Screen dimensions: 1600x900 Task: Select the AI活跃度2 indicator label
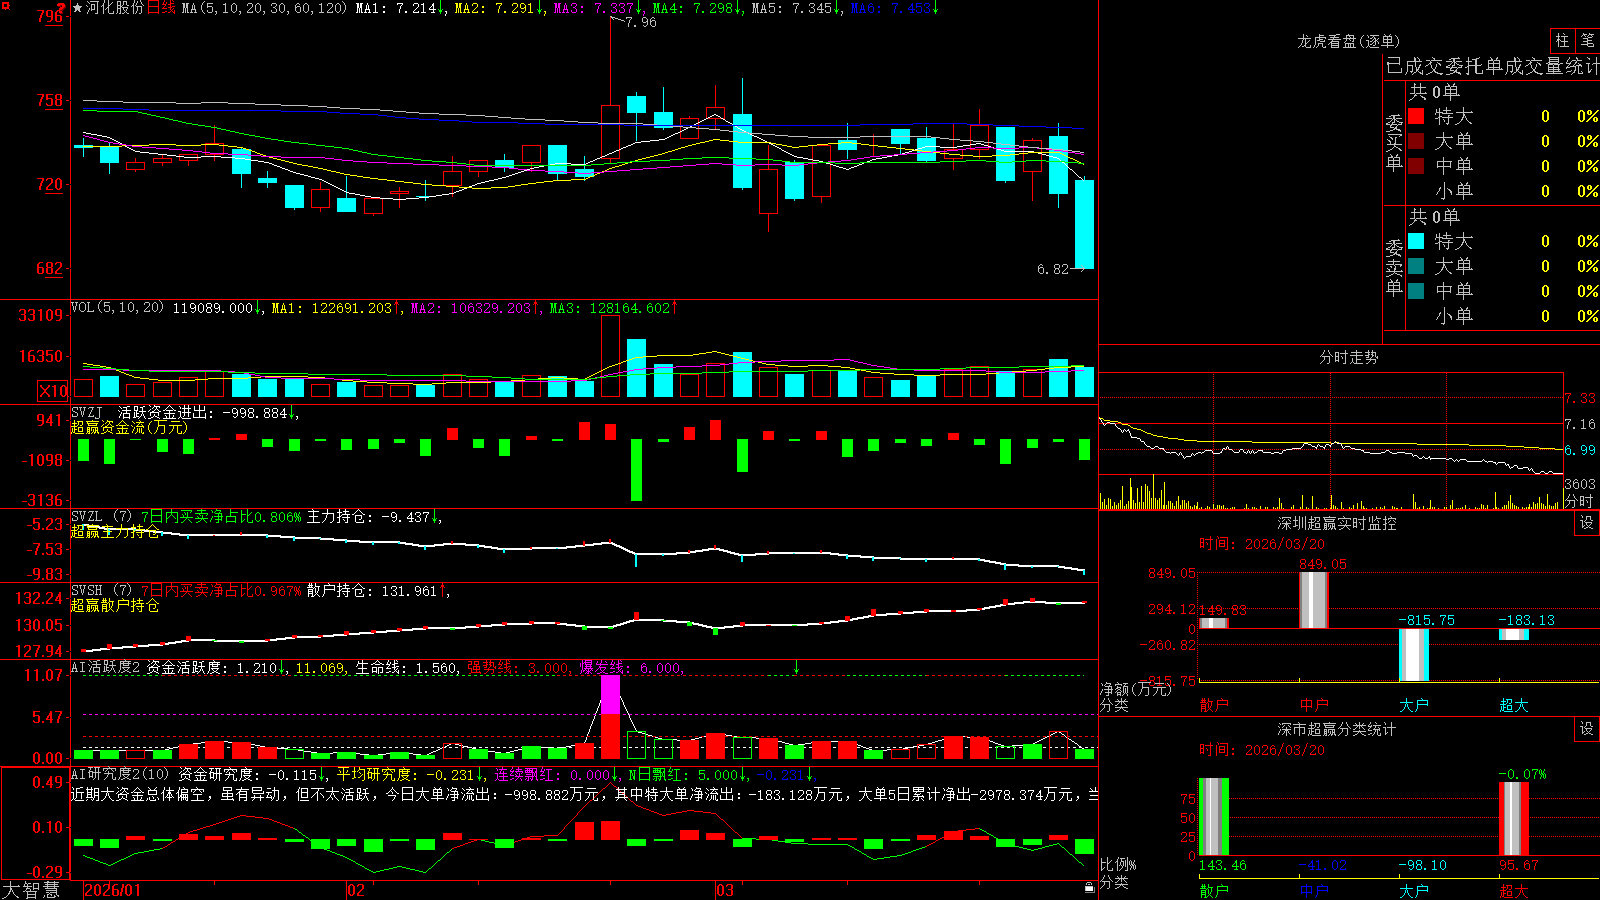tap(105, 667)
